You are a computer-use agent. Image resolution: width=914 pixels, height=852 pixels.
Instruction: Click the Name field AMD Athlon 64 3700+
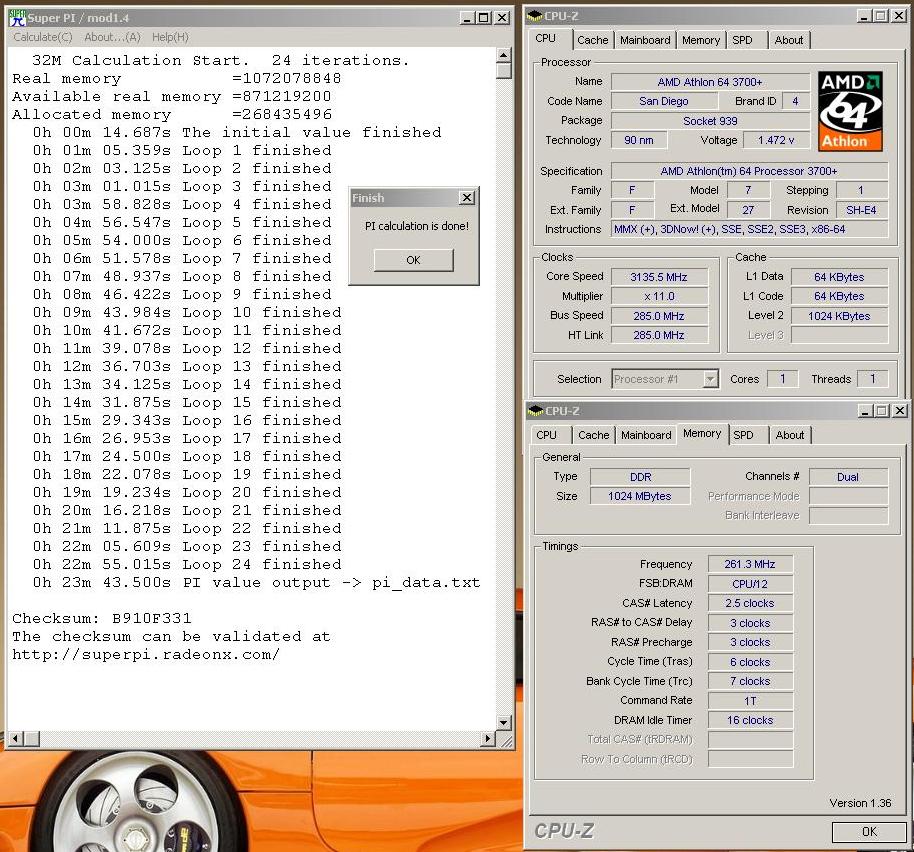click(x=710, y=82)
